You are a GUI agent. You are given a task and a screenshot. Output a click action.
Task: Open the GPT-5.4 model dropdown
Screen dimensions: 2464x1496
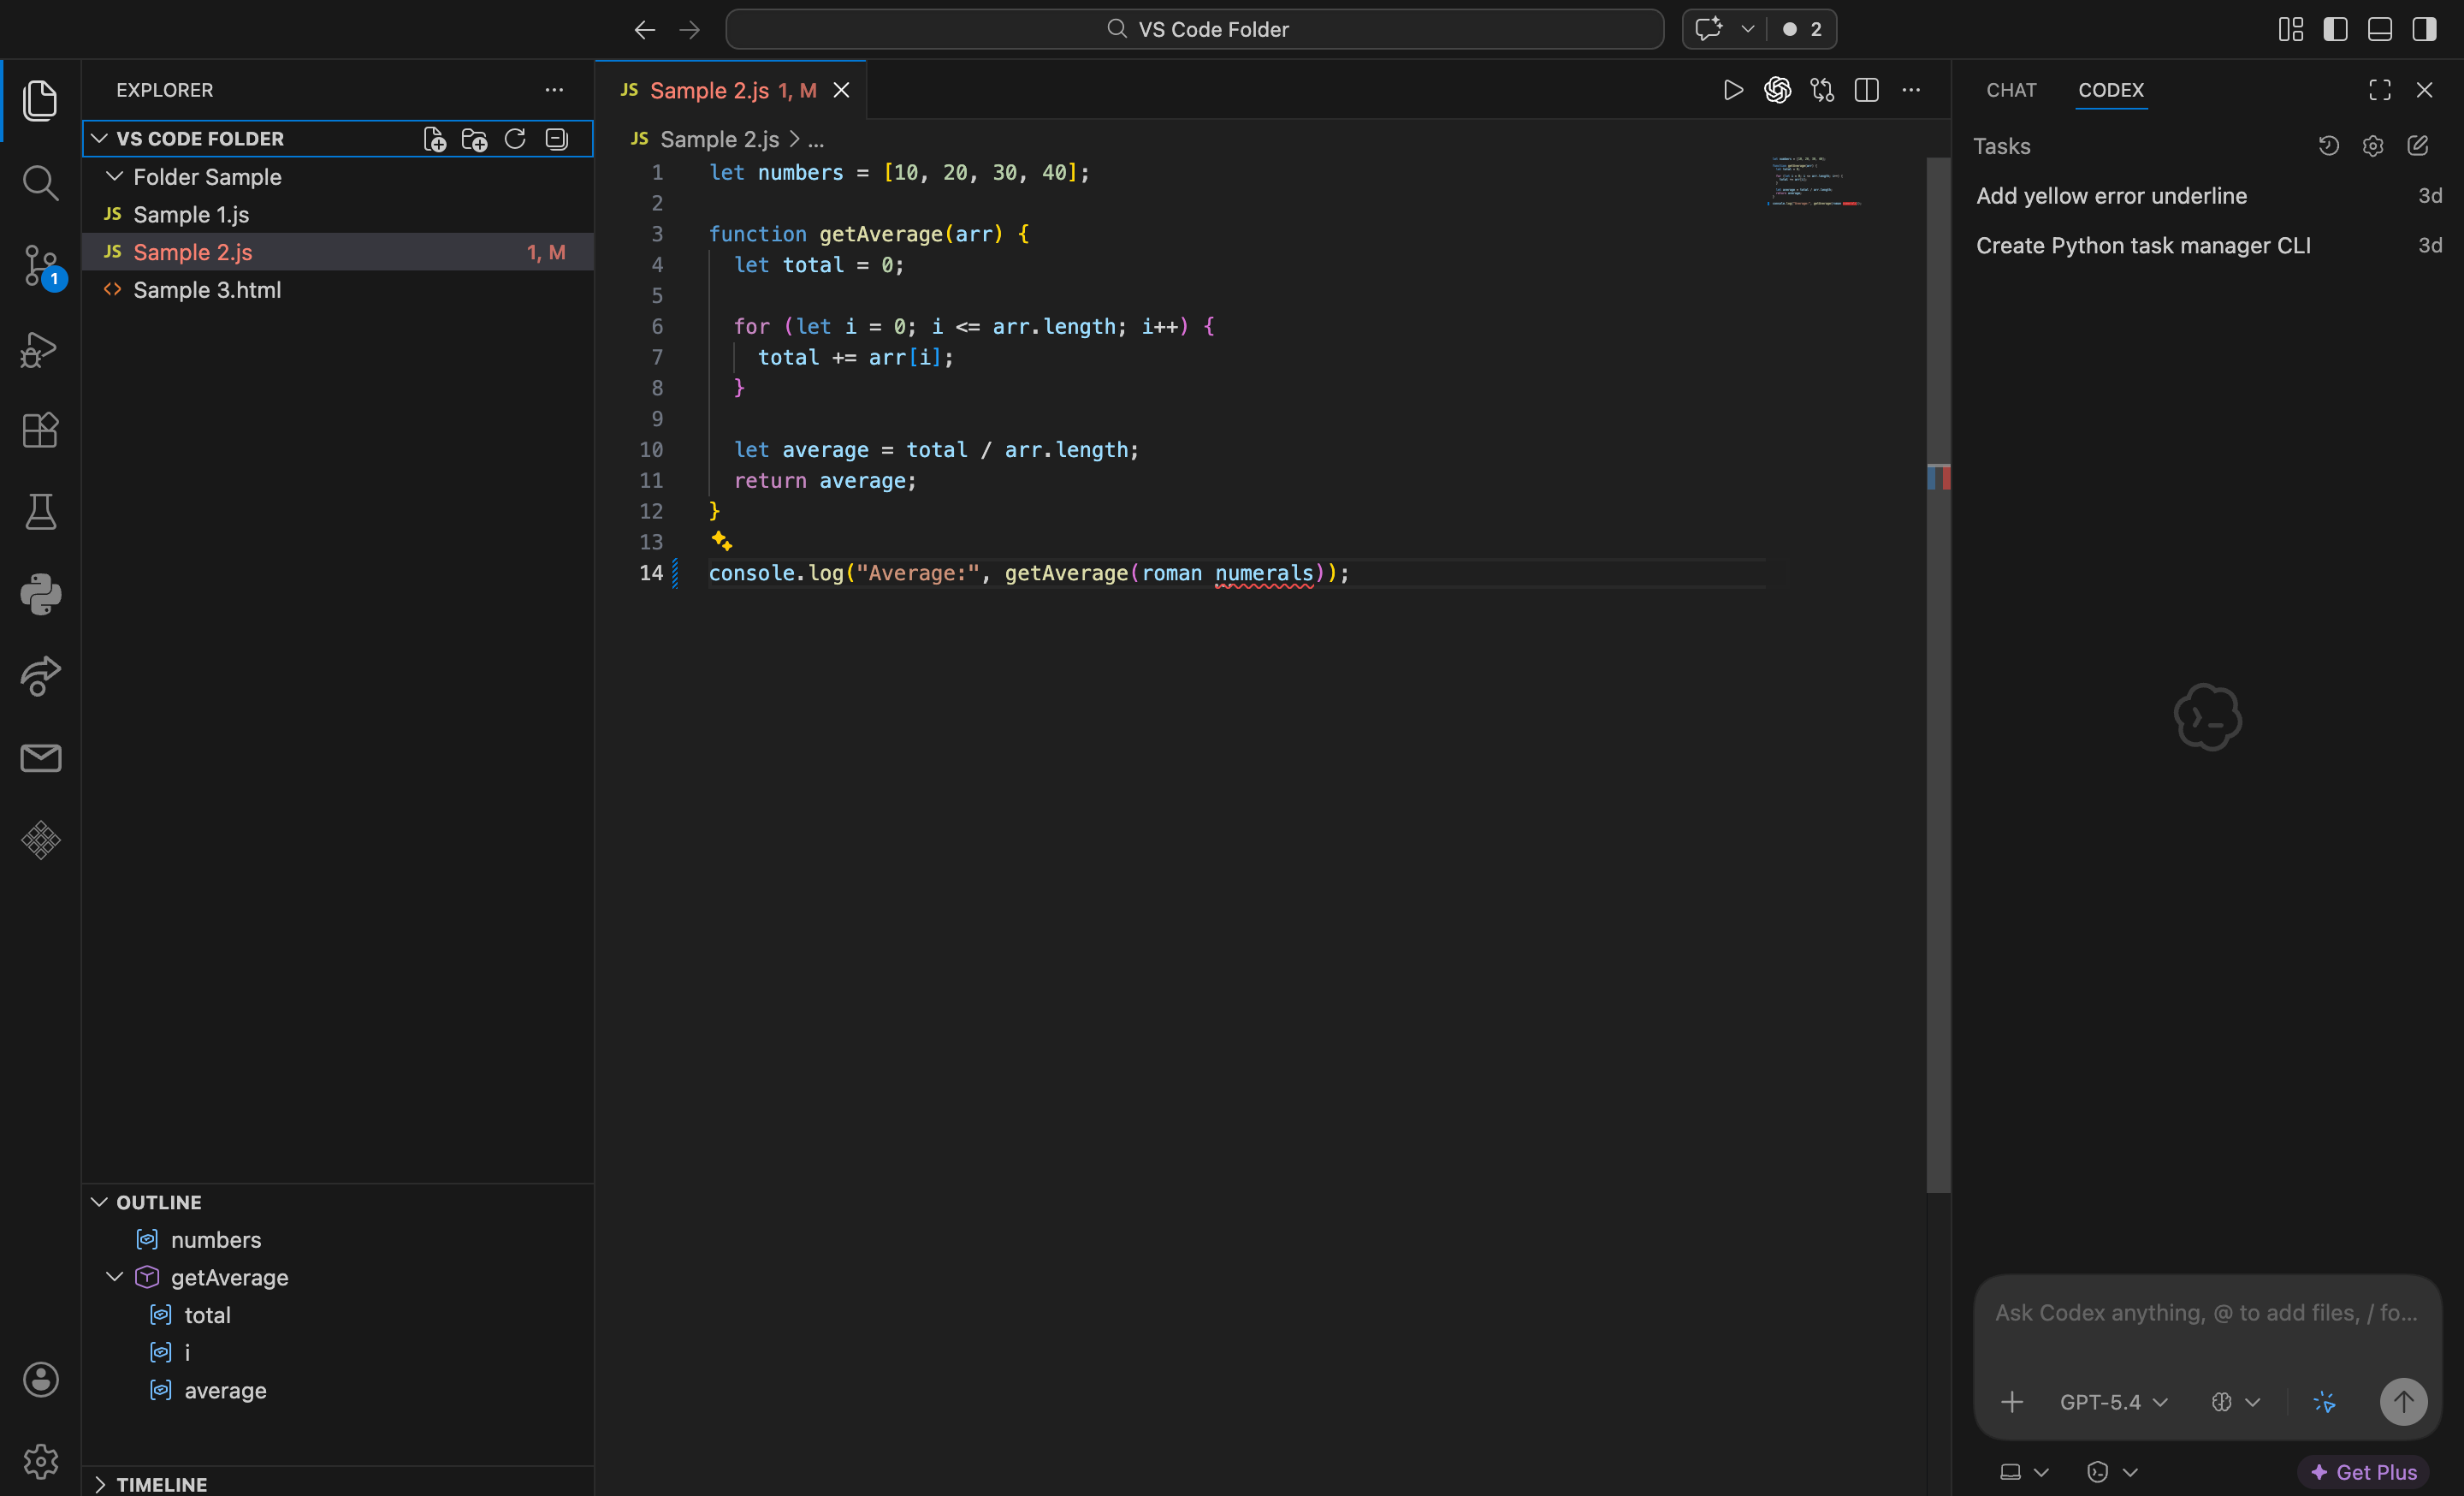(x=2113, y=1402)
